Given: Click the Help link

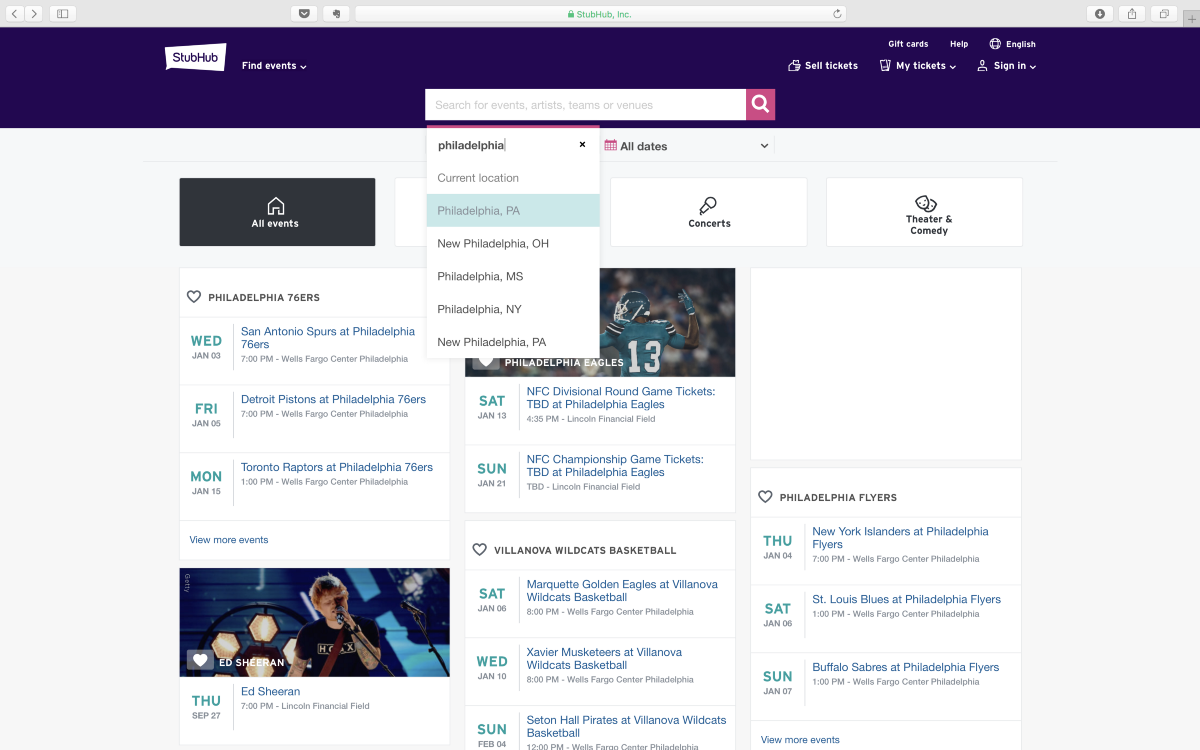Looking at the screenshot, I should point(959,44).
